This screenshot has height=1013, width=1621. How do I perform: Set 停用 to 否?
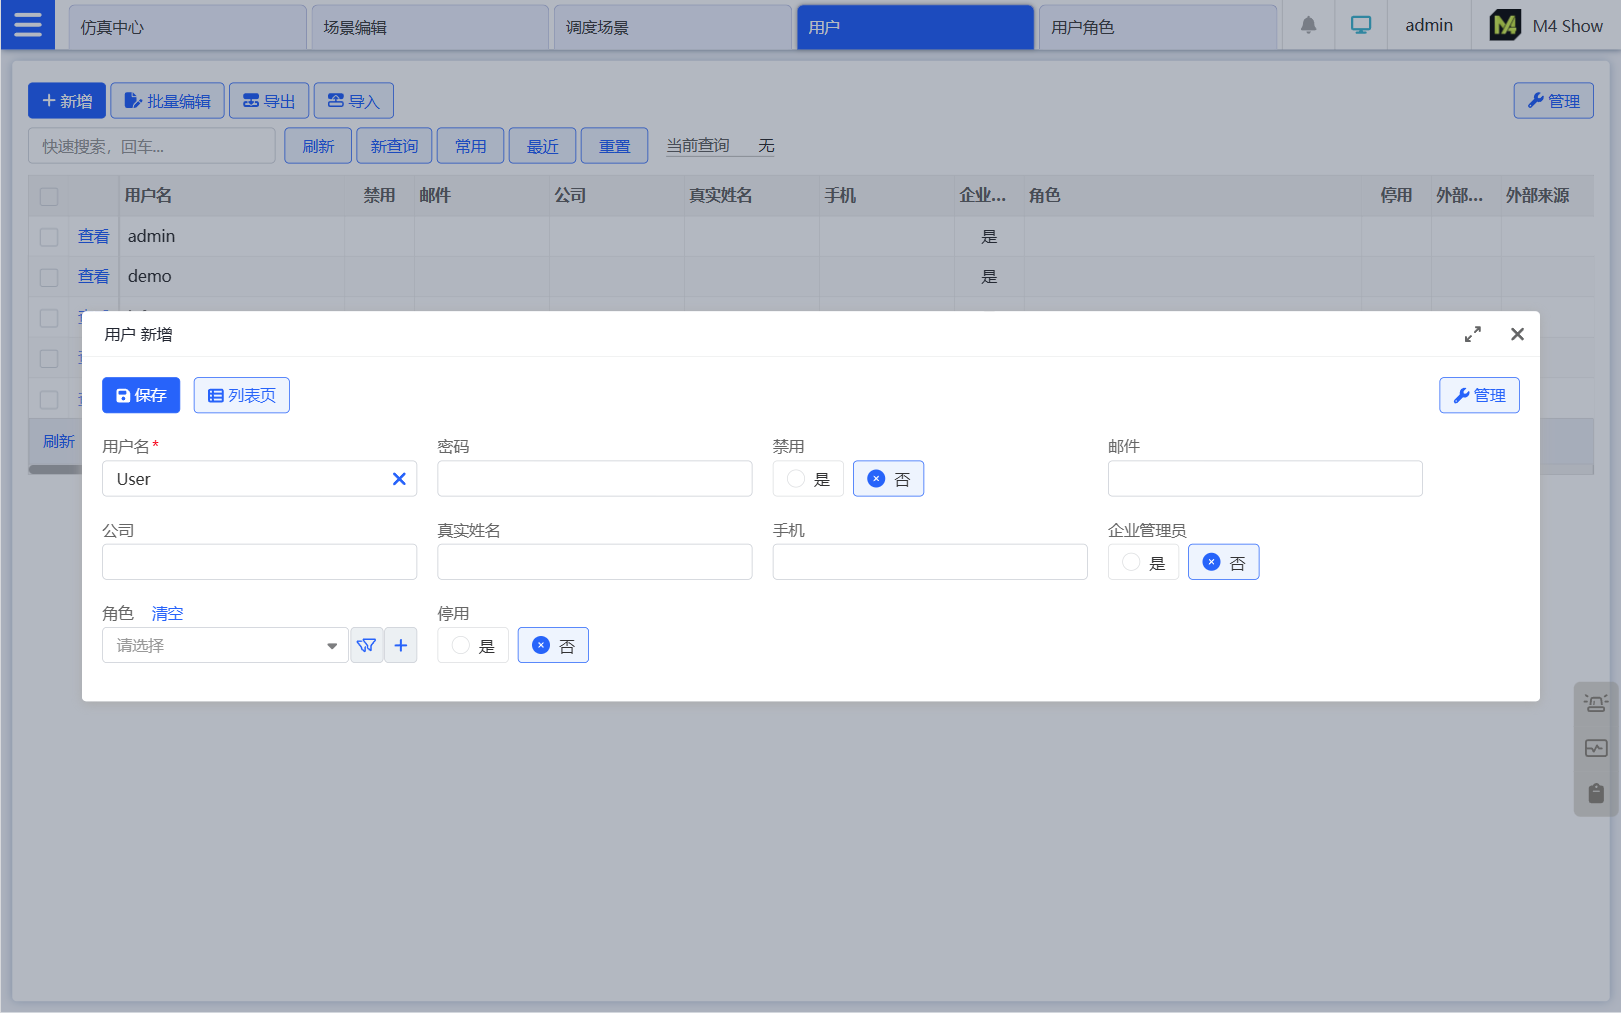pyautogui.click(x=553, y=646)
